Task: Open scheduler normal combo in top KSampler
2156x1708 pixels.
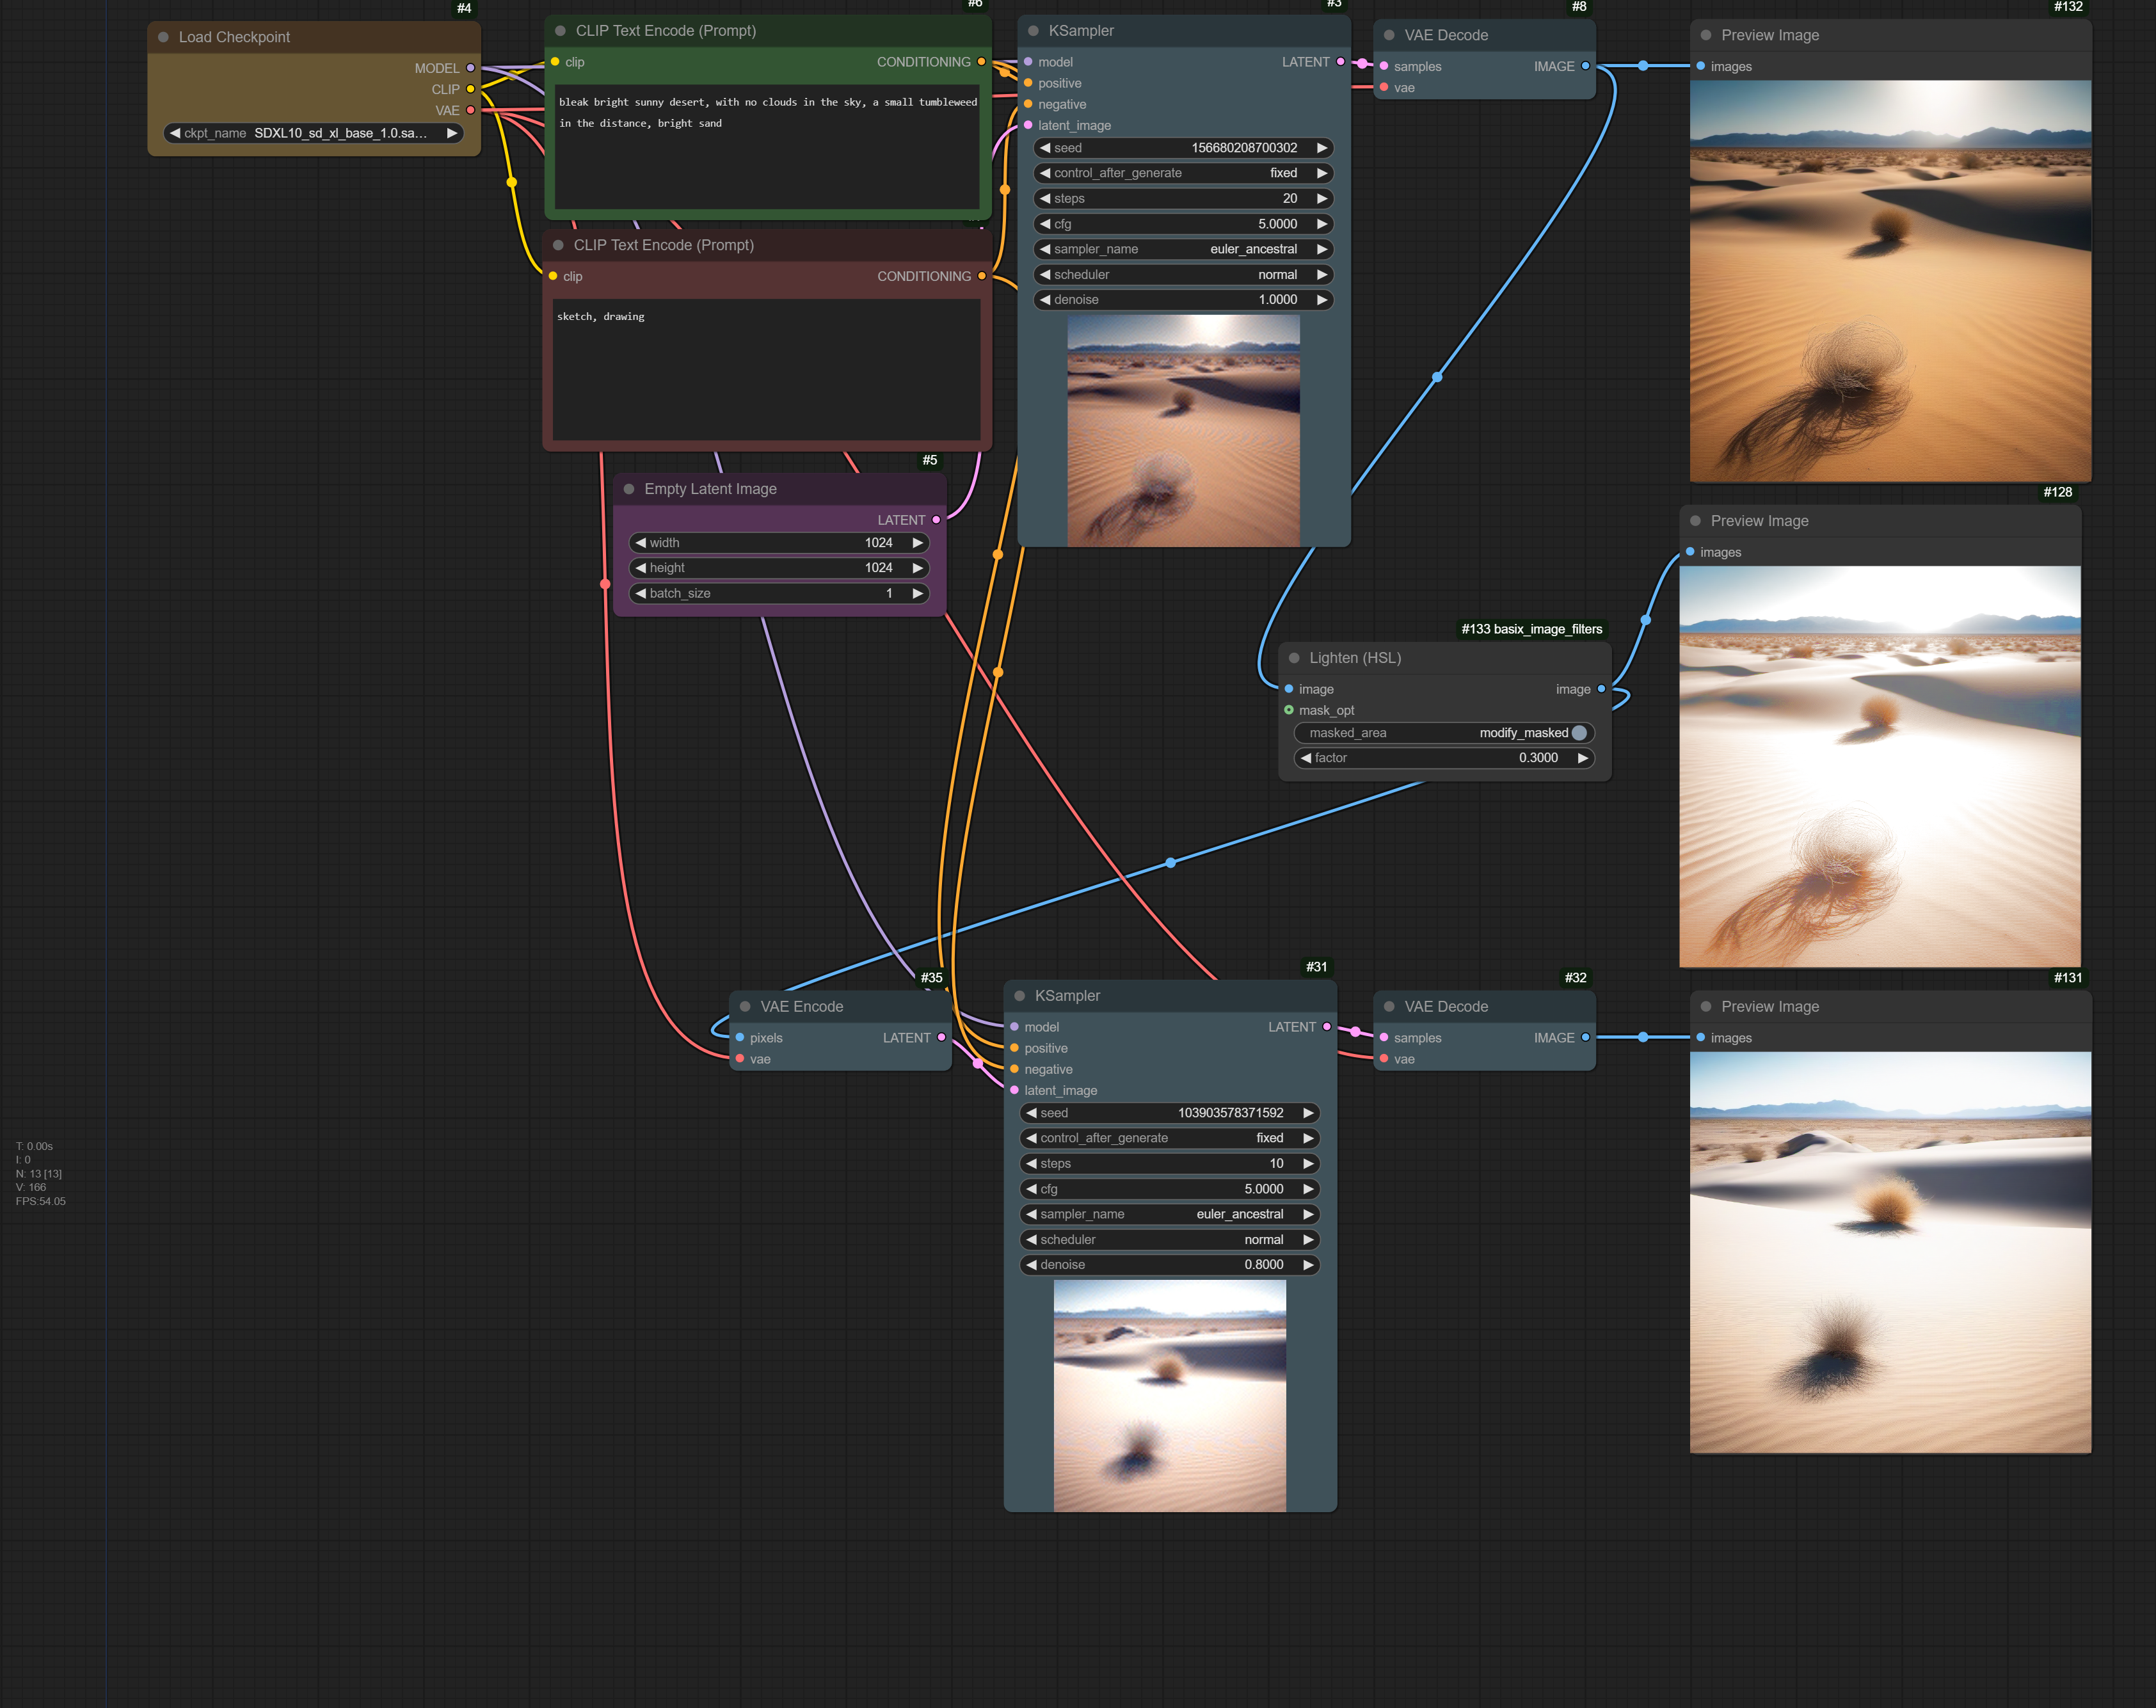Action: 1183,275
